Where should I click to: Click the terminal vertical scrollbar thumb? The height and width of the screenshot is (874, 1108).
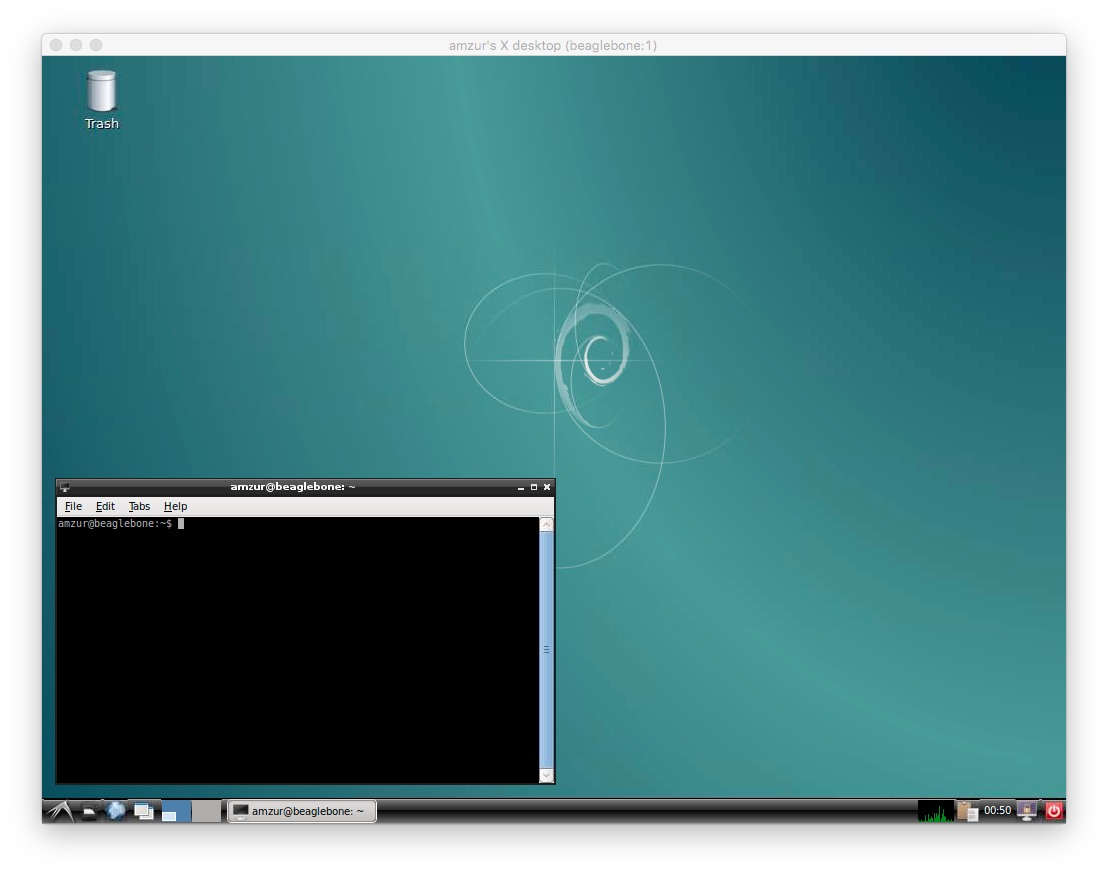point(546,650)
